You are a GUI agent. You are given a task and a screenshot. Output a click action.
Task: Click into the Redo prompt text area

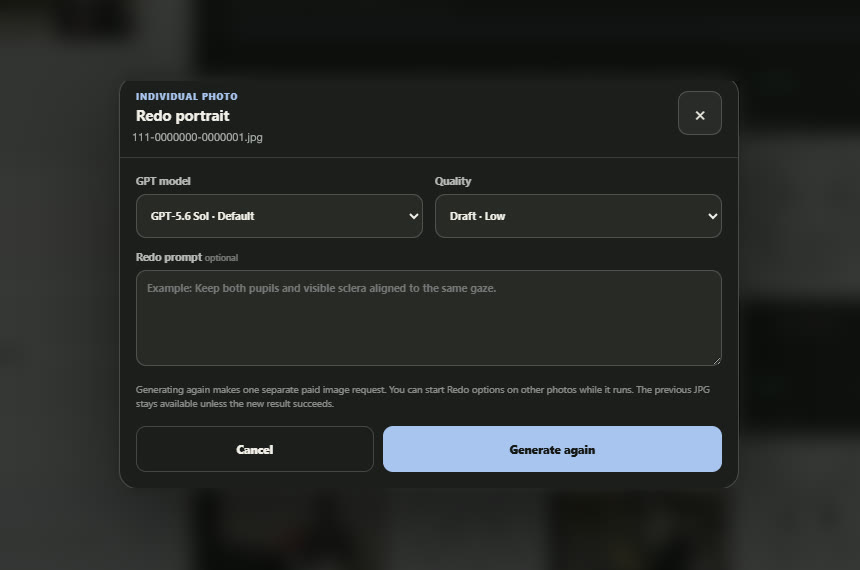[428, 318]
